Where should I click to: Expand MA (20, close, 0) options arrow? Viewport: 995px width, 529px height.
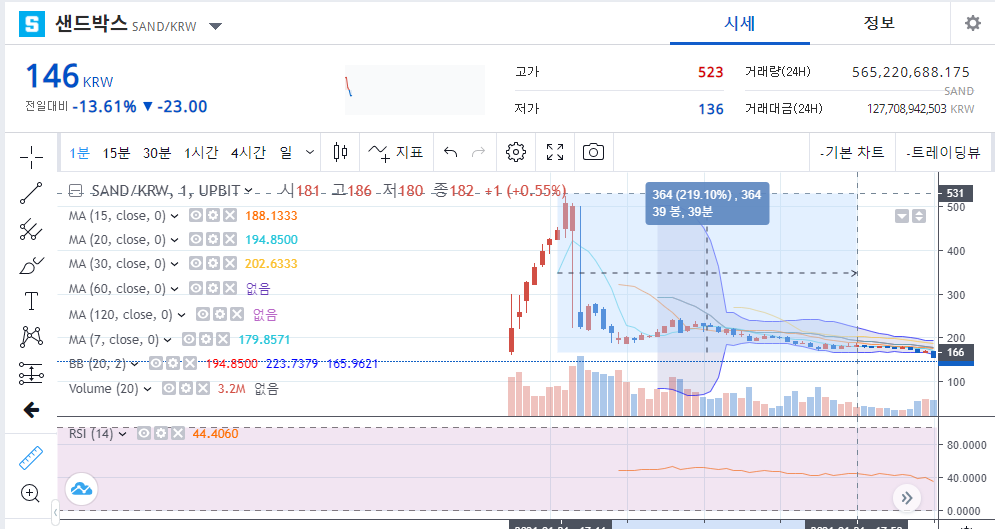coord(175,240)
